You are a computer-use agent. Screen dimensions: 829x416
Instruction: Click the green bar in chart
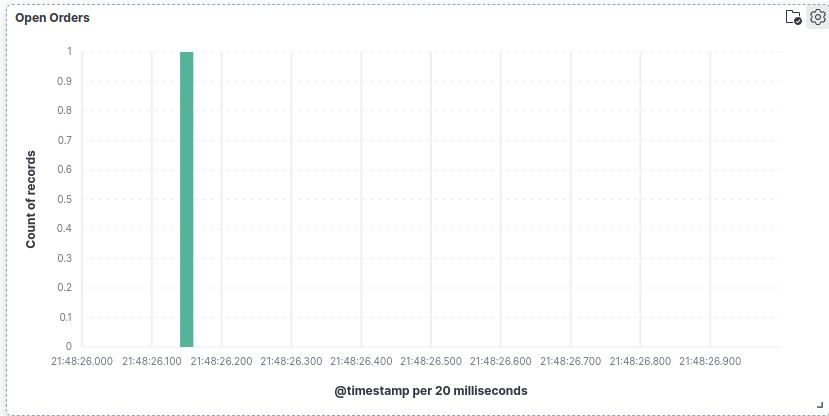186,199
